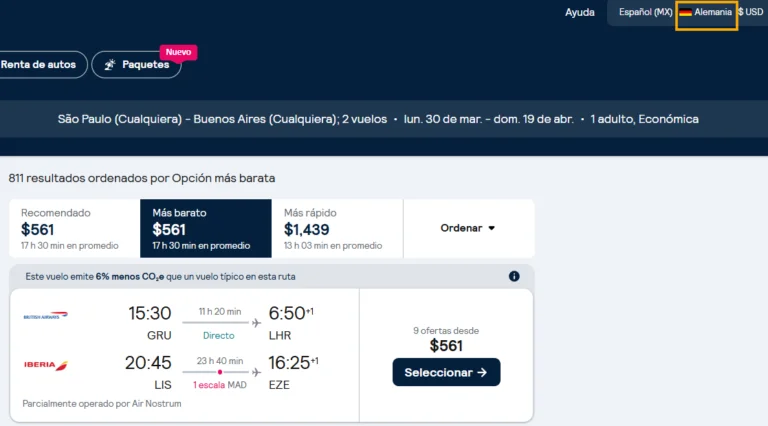Viewport: 768px width, 426px height.
Task: Click the Iberia airline logo
Action: (46, 365)
